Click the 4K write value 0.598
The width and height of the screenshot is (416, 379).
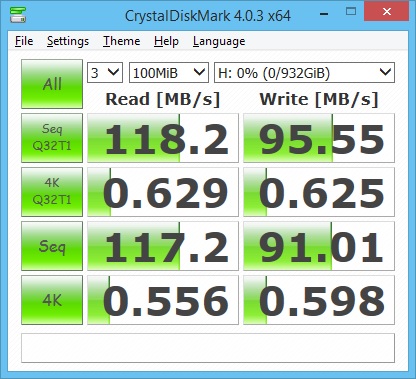click(x=319, y=300)
